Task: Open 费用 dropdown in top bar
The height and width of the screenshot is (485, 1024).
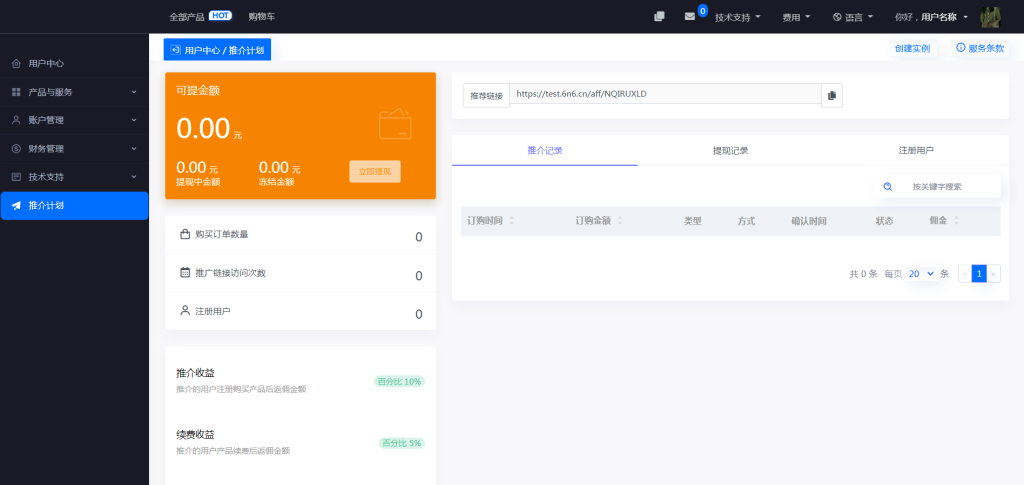Action: point(796,18)
